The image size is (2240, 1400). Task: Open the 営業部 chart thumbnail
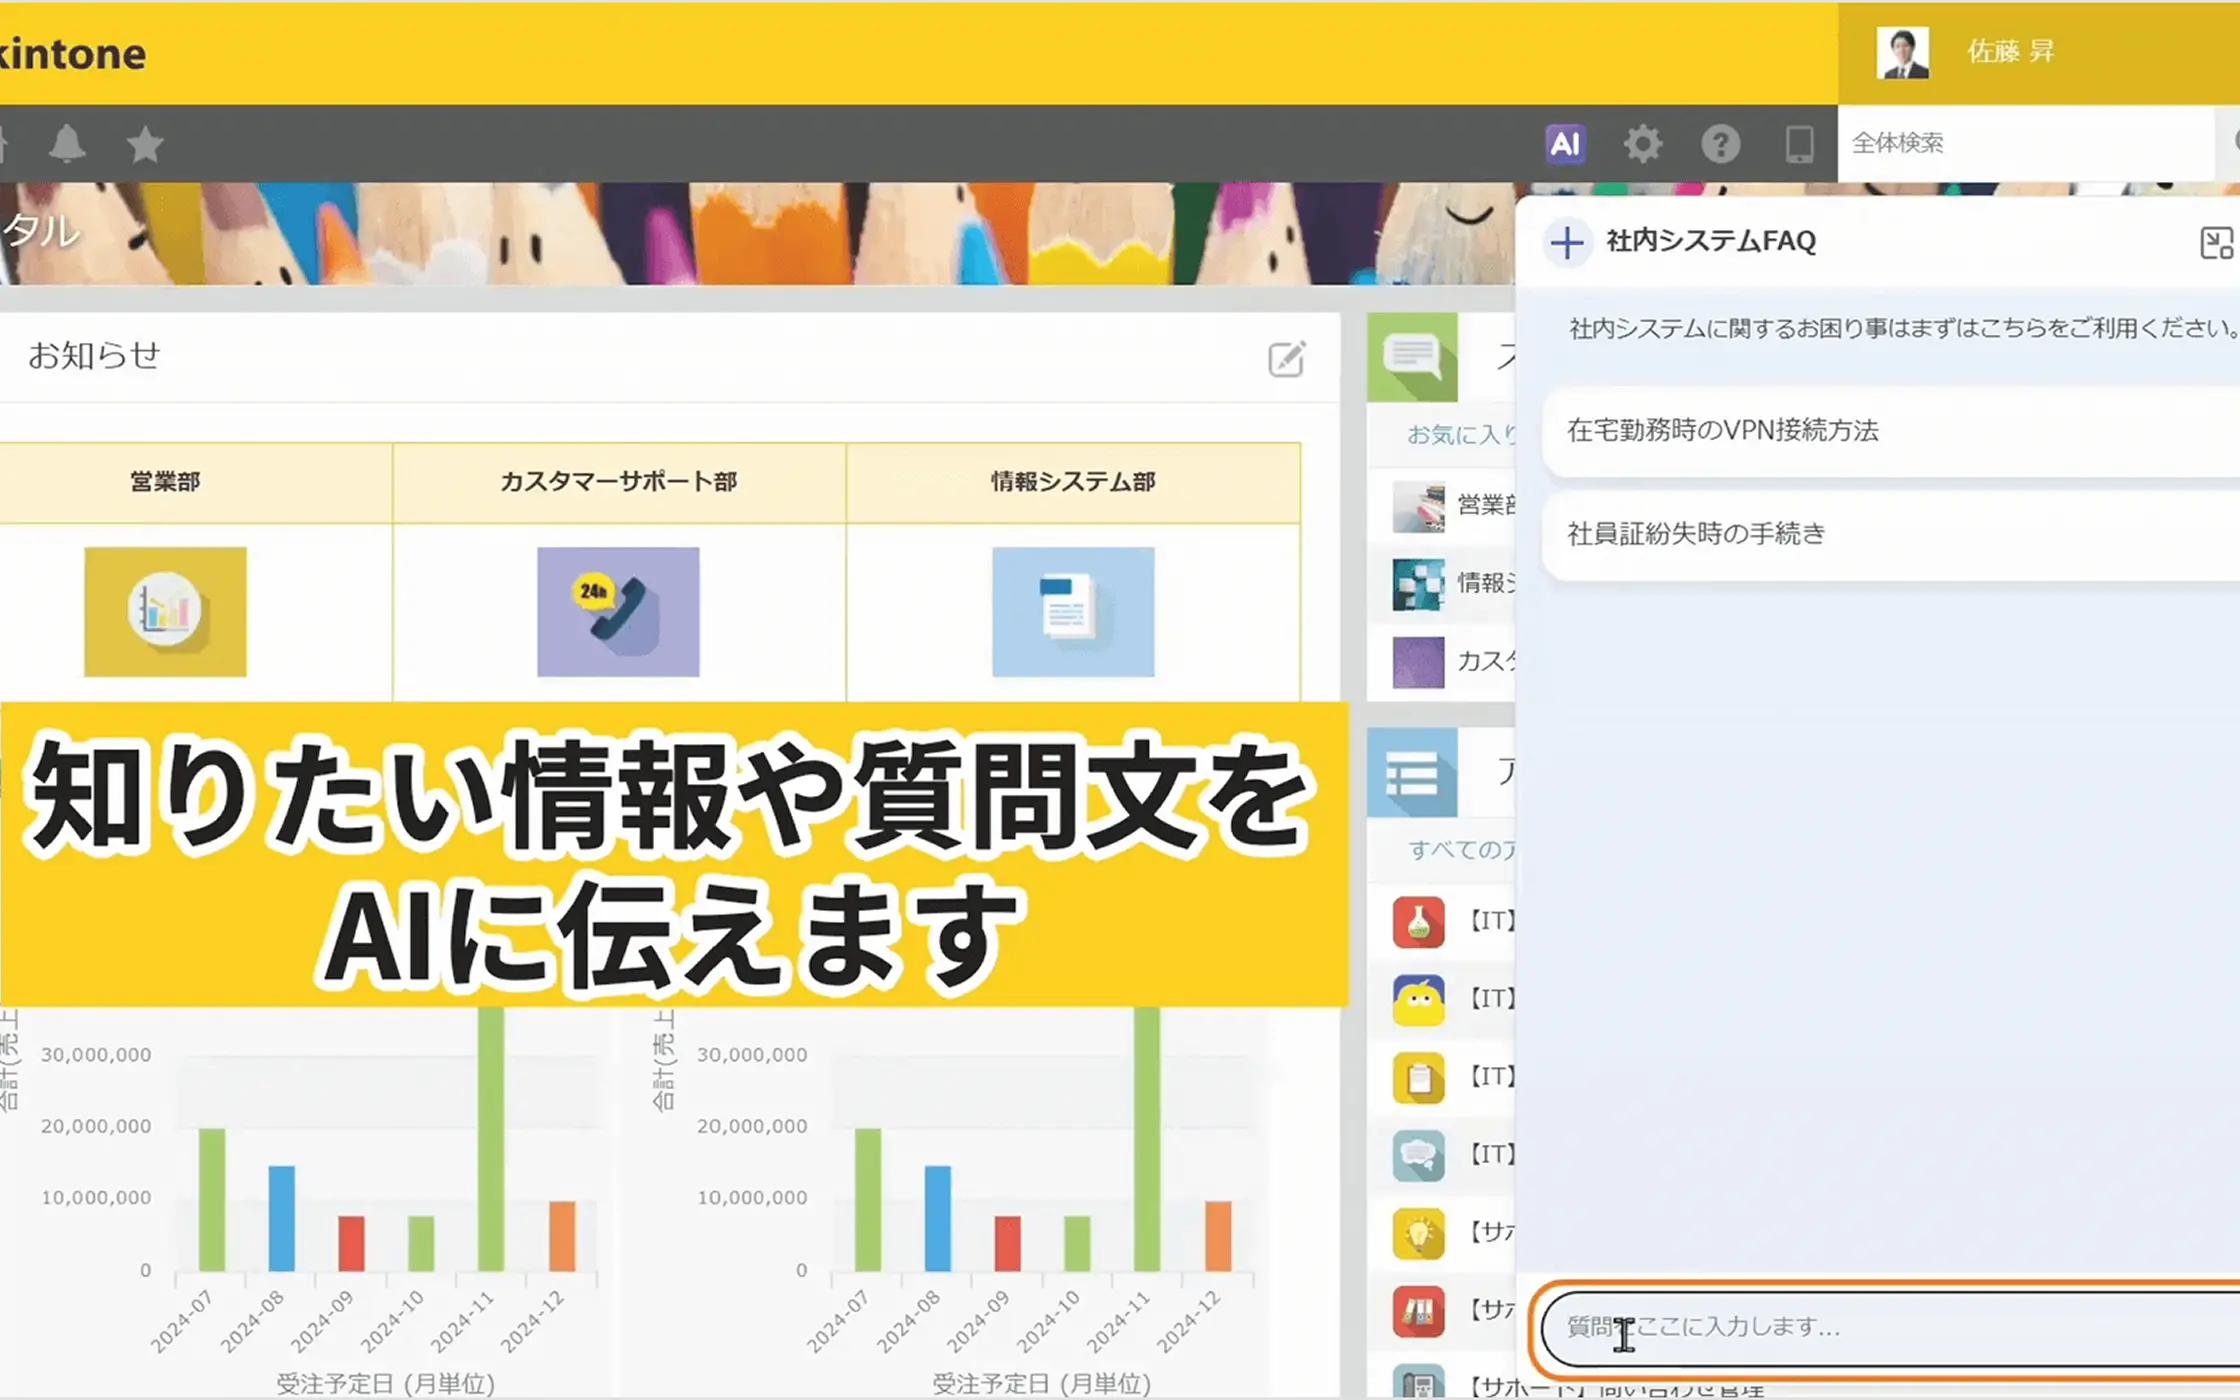tap(165, 611)
